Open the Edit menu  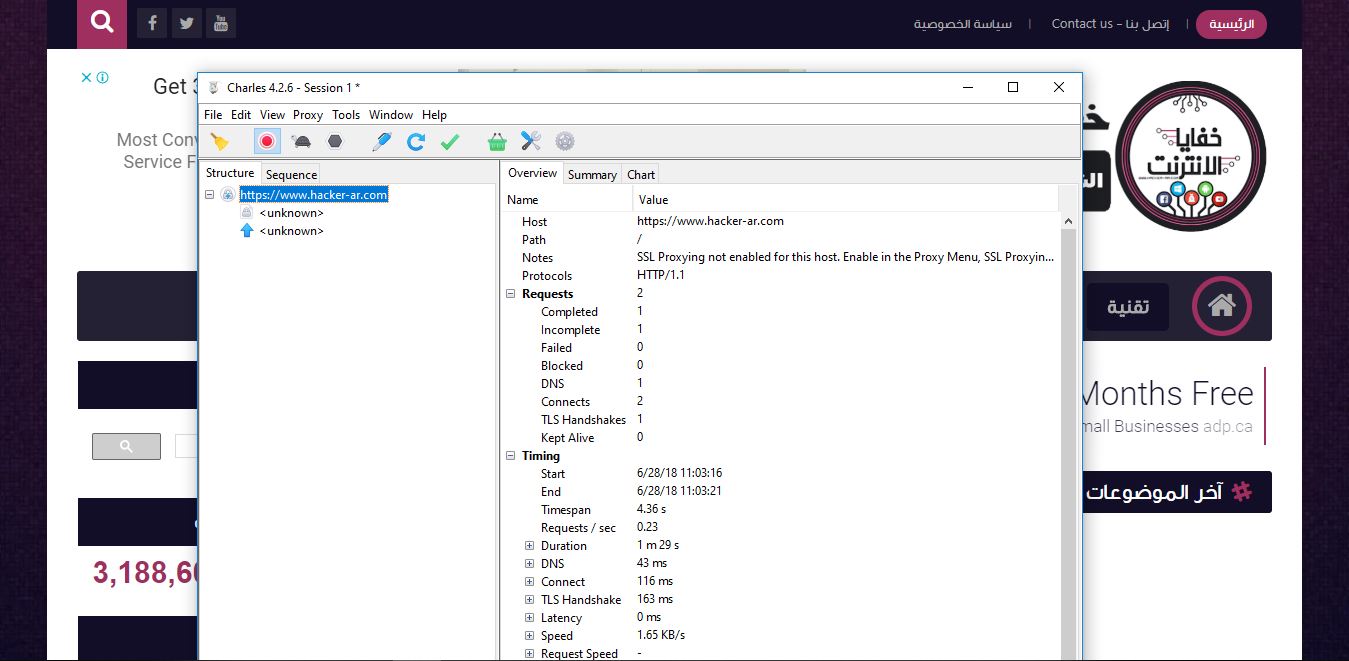point(241,115)
